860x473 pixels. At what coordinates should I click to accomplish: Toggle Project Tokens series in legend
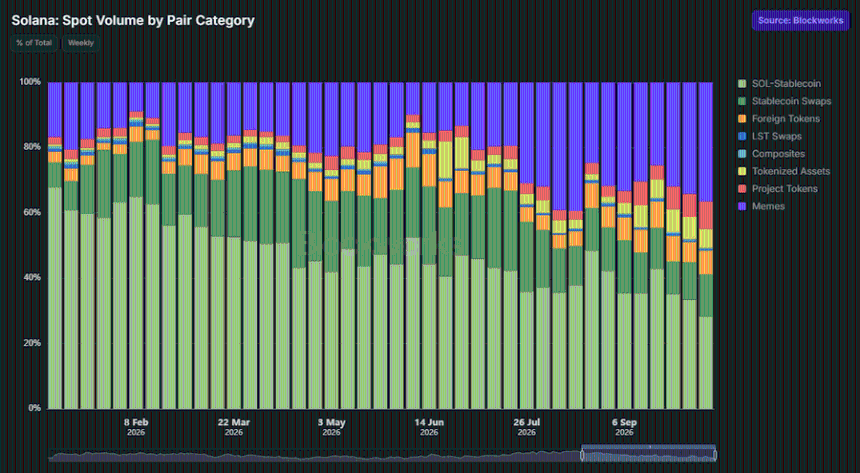[778, 189]
